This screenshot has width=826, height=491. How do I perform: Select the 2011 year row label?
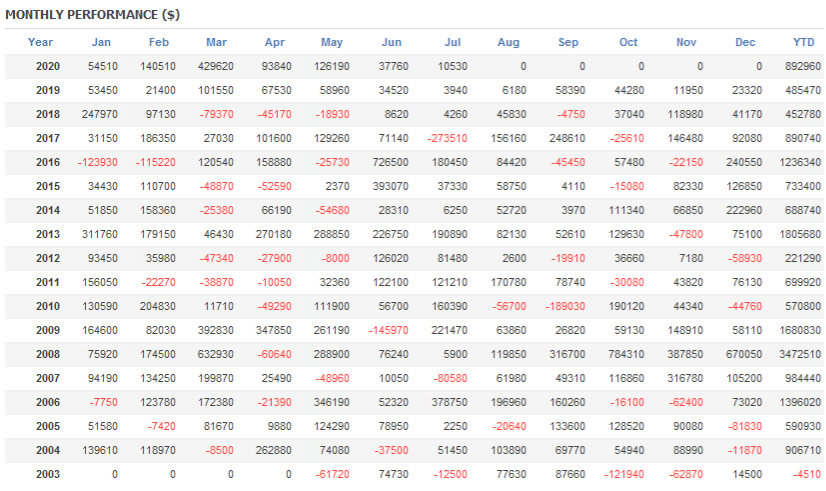(x=48, y=282)
